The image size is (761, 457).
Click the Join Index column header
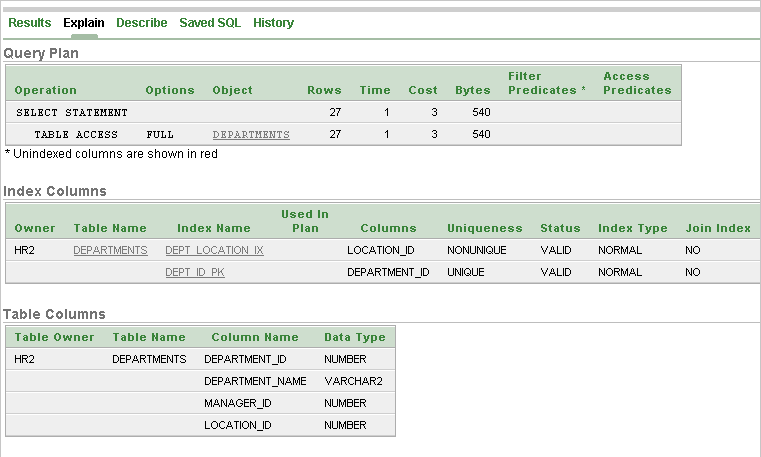click(718, 228)
